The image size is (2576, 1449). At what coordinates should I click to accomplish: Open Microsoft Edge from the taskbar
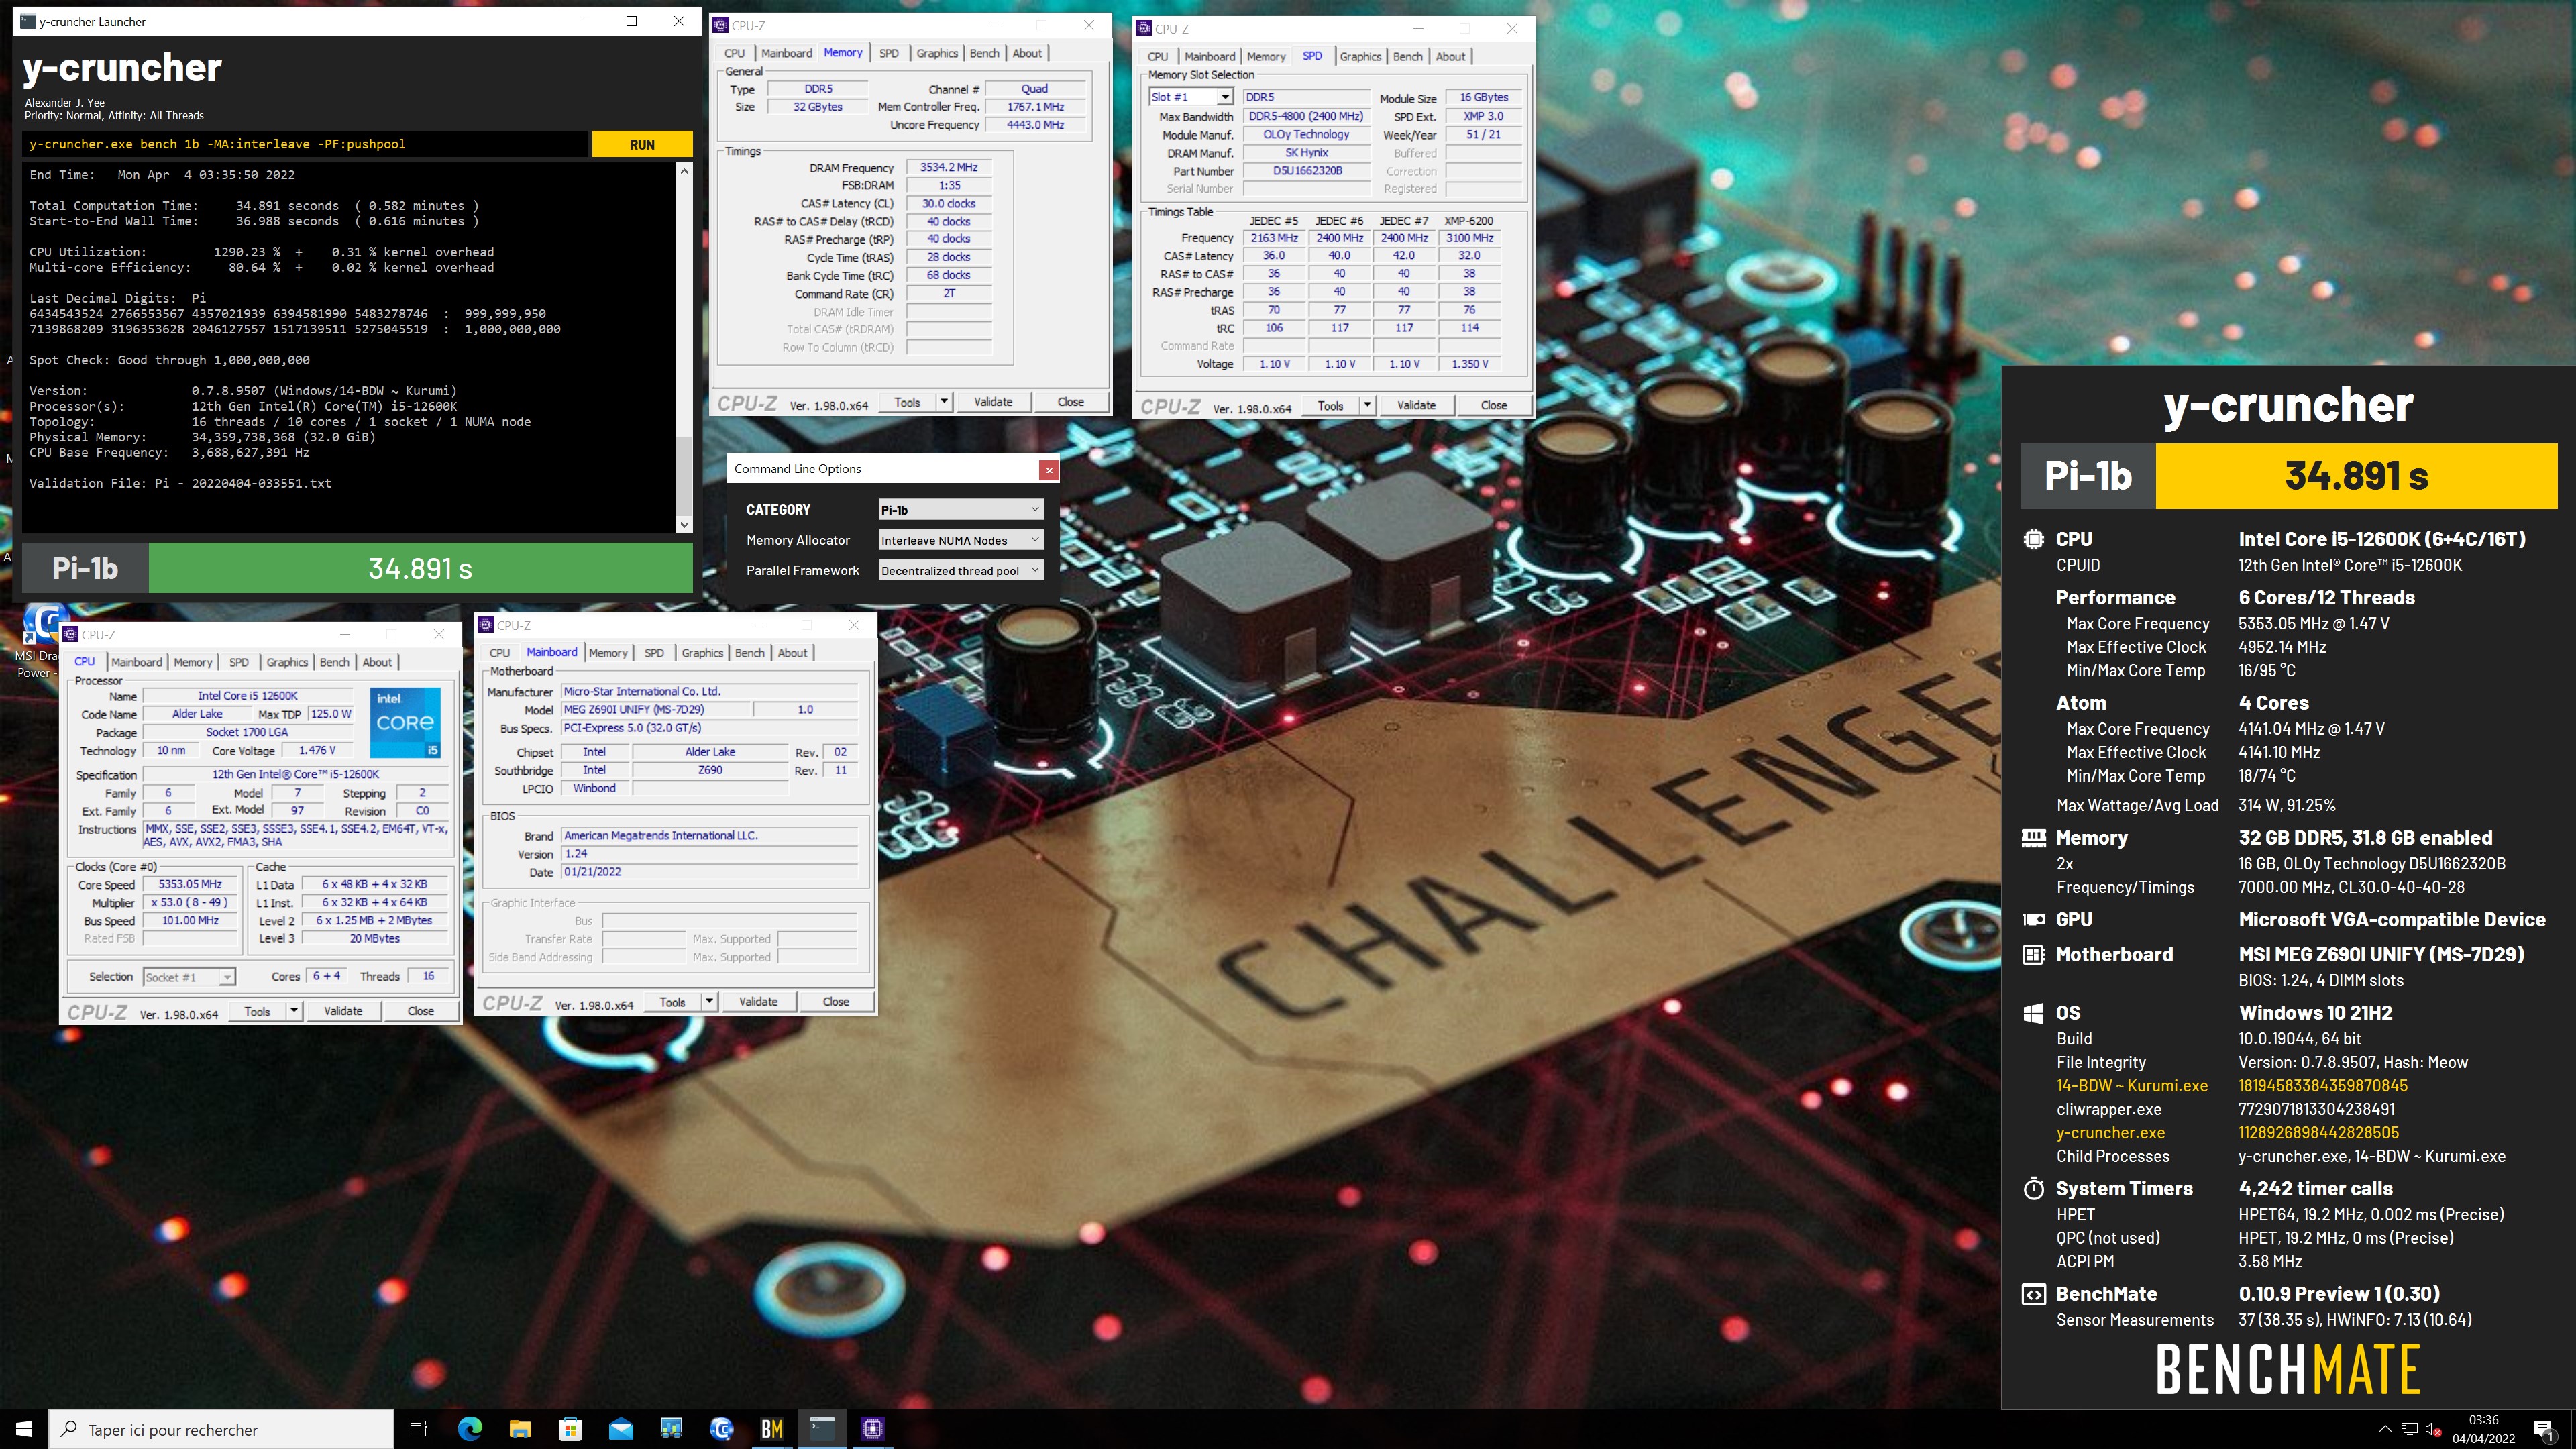click(x=469, y=1429)
